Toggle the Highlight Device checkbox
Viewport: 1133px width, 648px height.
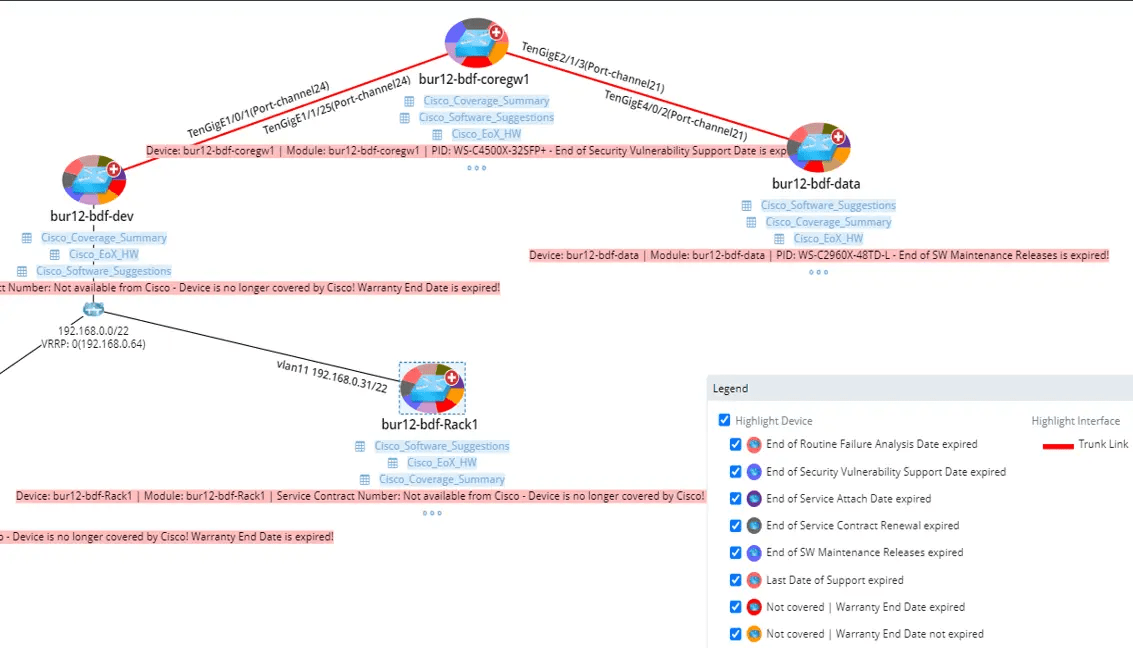tap(724, 420)
